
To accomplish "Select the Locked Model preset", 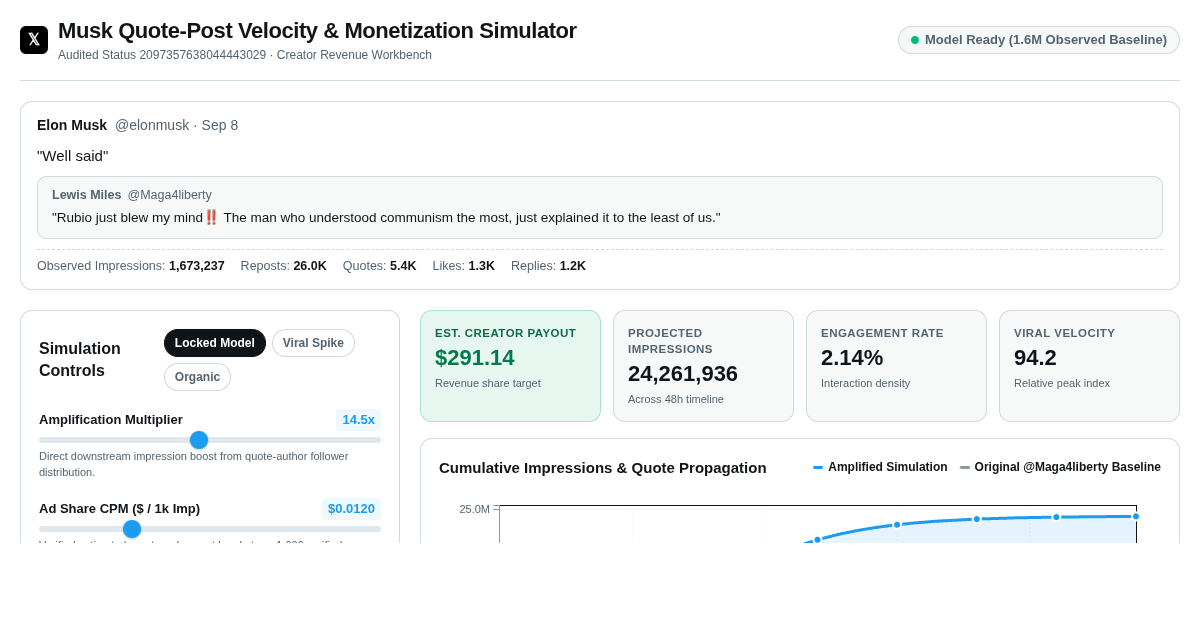I will 215,343.
